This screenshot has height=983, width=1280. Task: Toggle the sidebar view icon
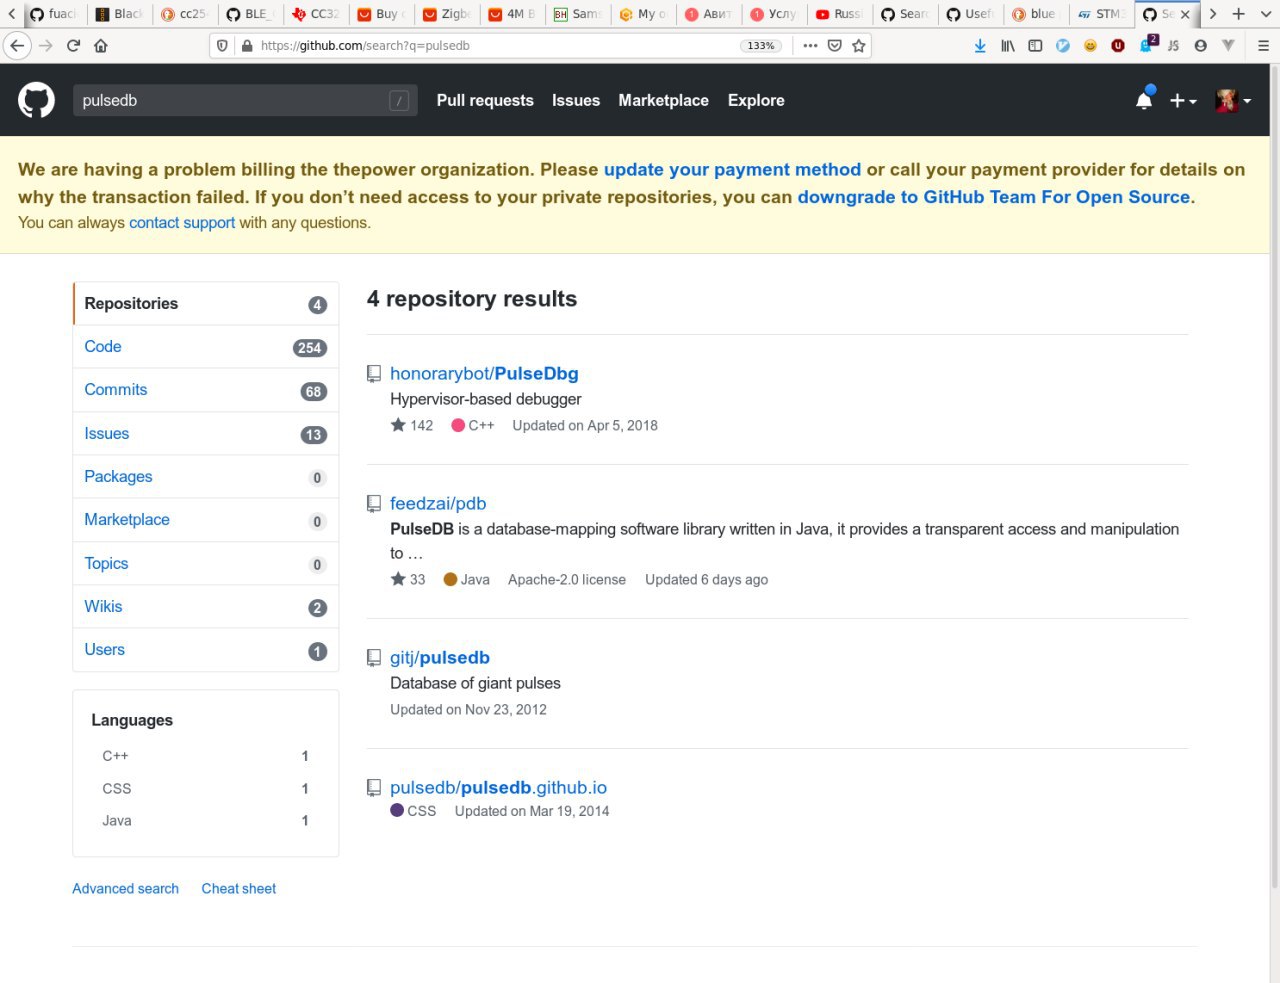[x=1035, y=45]
